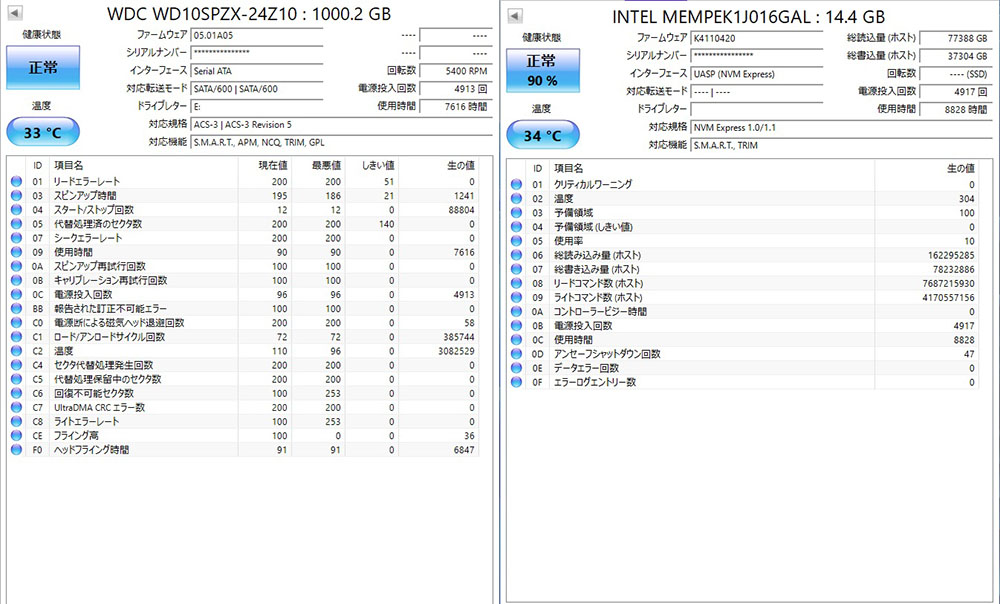Click the blue status orb for リードエラーレート
Image resolution: width=1000 pixels, height=604 pixels.
(16, 182)
